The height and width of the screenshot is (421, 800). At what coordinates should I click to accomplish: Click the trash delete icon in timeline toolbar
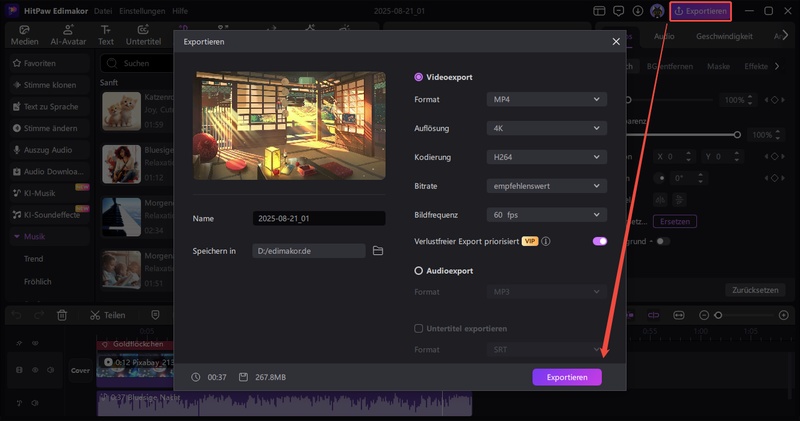62,315
